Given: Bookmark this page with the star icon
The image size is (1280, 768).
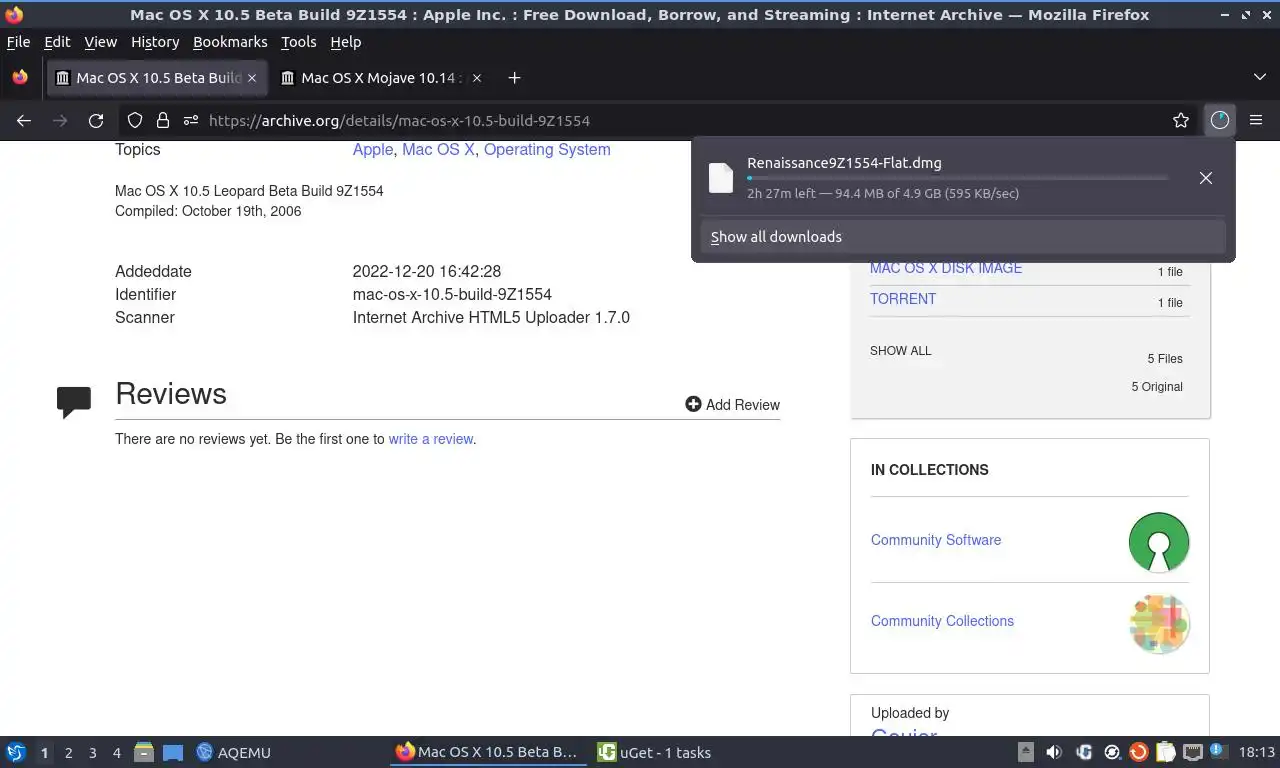Looking at the screenshot, I should (1181, 120).
